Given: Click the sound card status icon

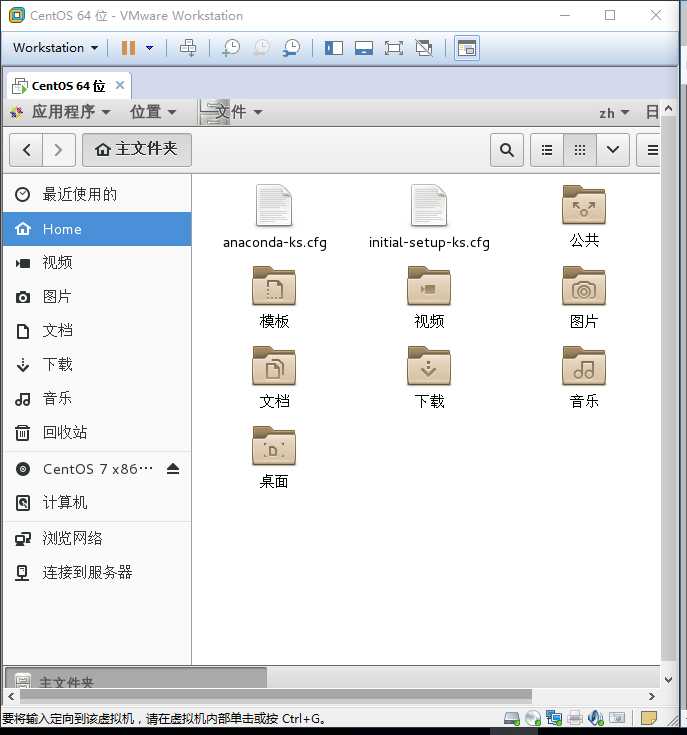Looking at the screenshot, I should point(596,718).
